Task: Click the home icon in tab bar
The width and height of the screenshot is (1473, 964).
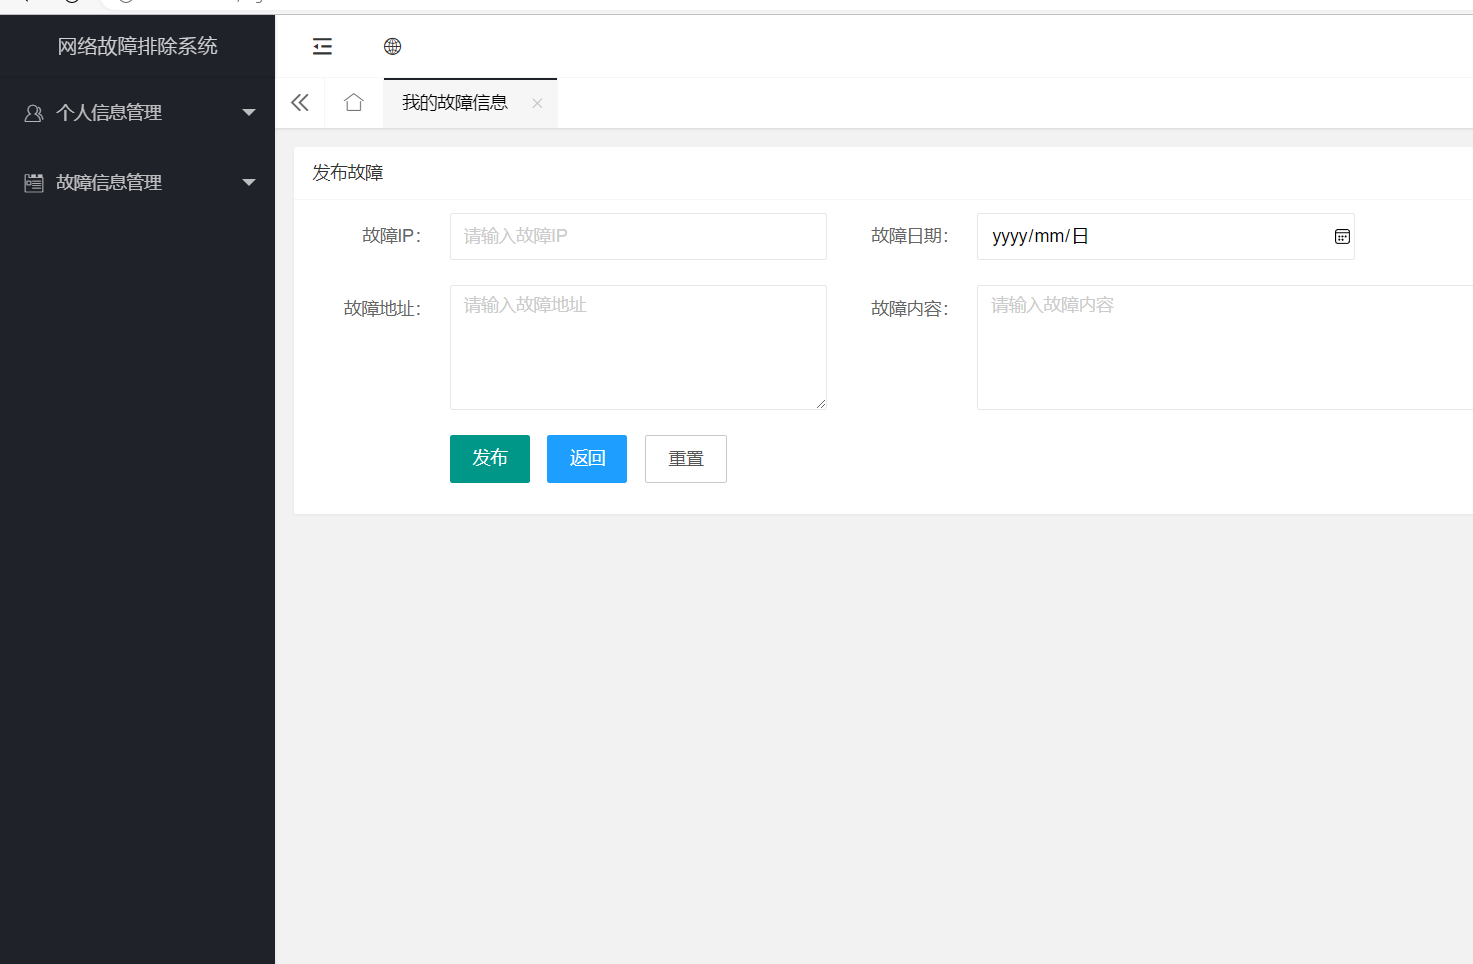Action: pyautogui.click(x=353, y=102)
